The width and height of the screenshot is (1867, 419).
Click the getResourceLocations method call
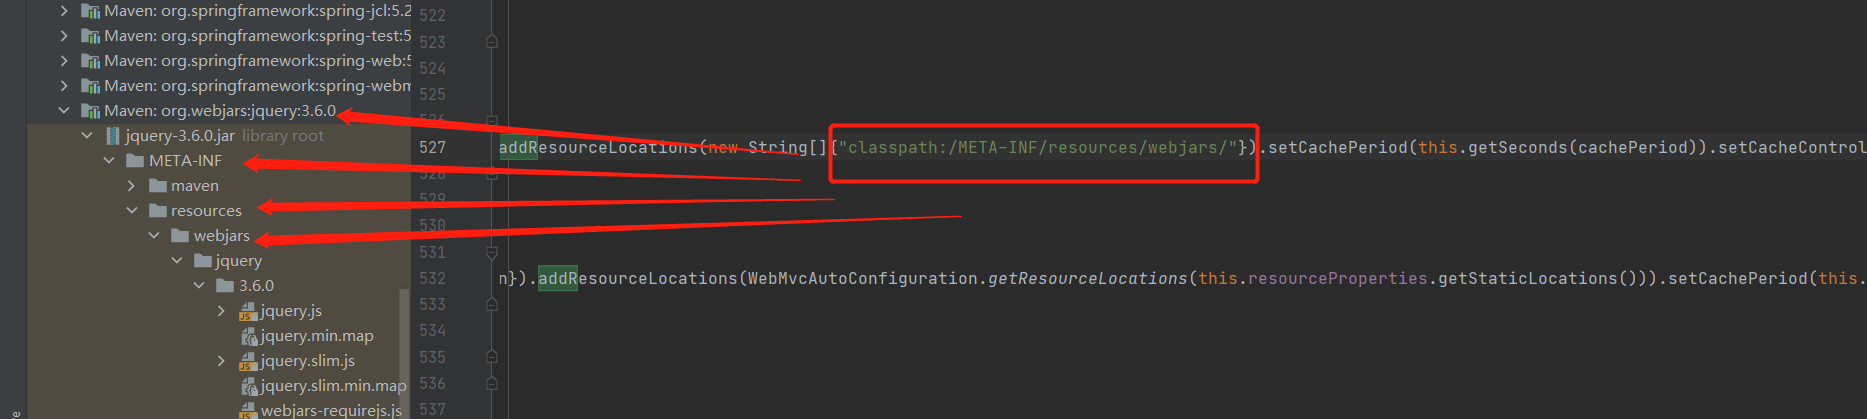1087,279
